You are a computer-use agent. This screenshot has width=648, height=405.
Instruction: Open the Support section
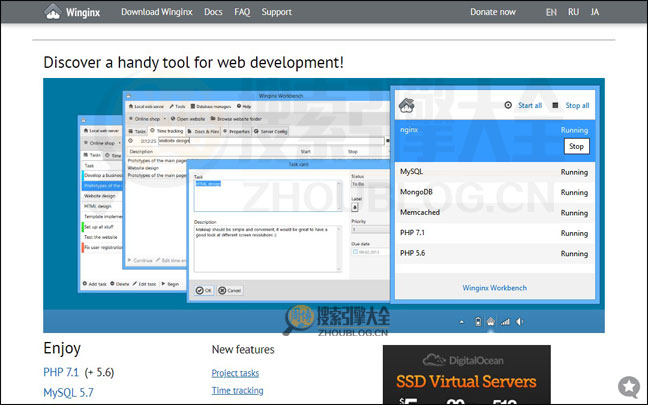click(276, 12)
